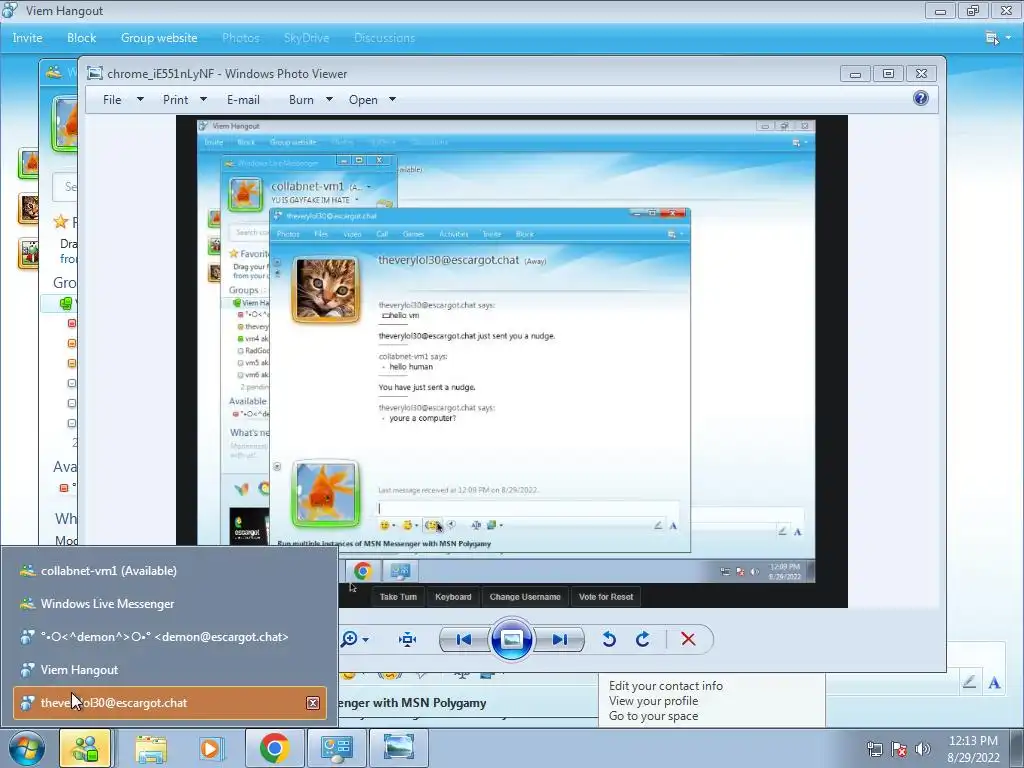1024x768 pixels.
Task: Open the zoom magnifier control
Action: pos(355,639)
